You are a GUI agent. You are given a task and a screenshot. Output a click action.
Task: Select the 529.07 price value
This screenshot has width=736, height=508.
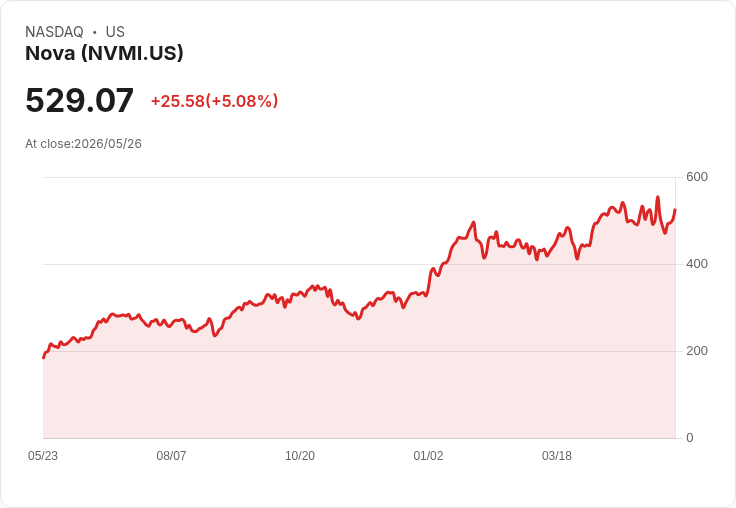(79, 100)
